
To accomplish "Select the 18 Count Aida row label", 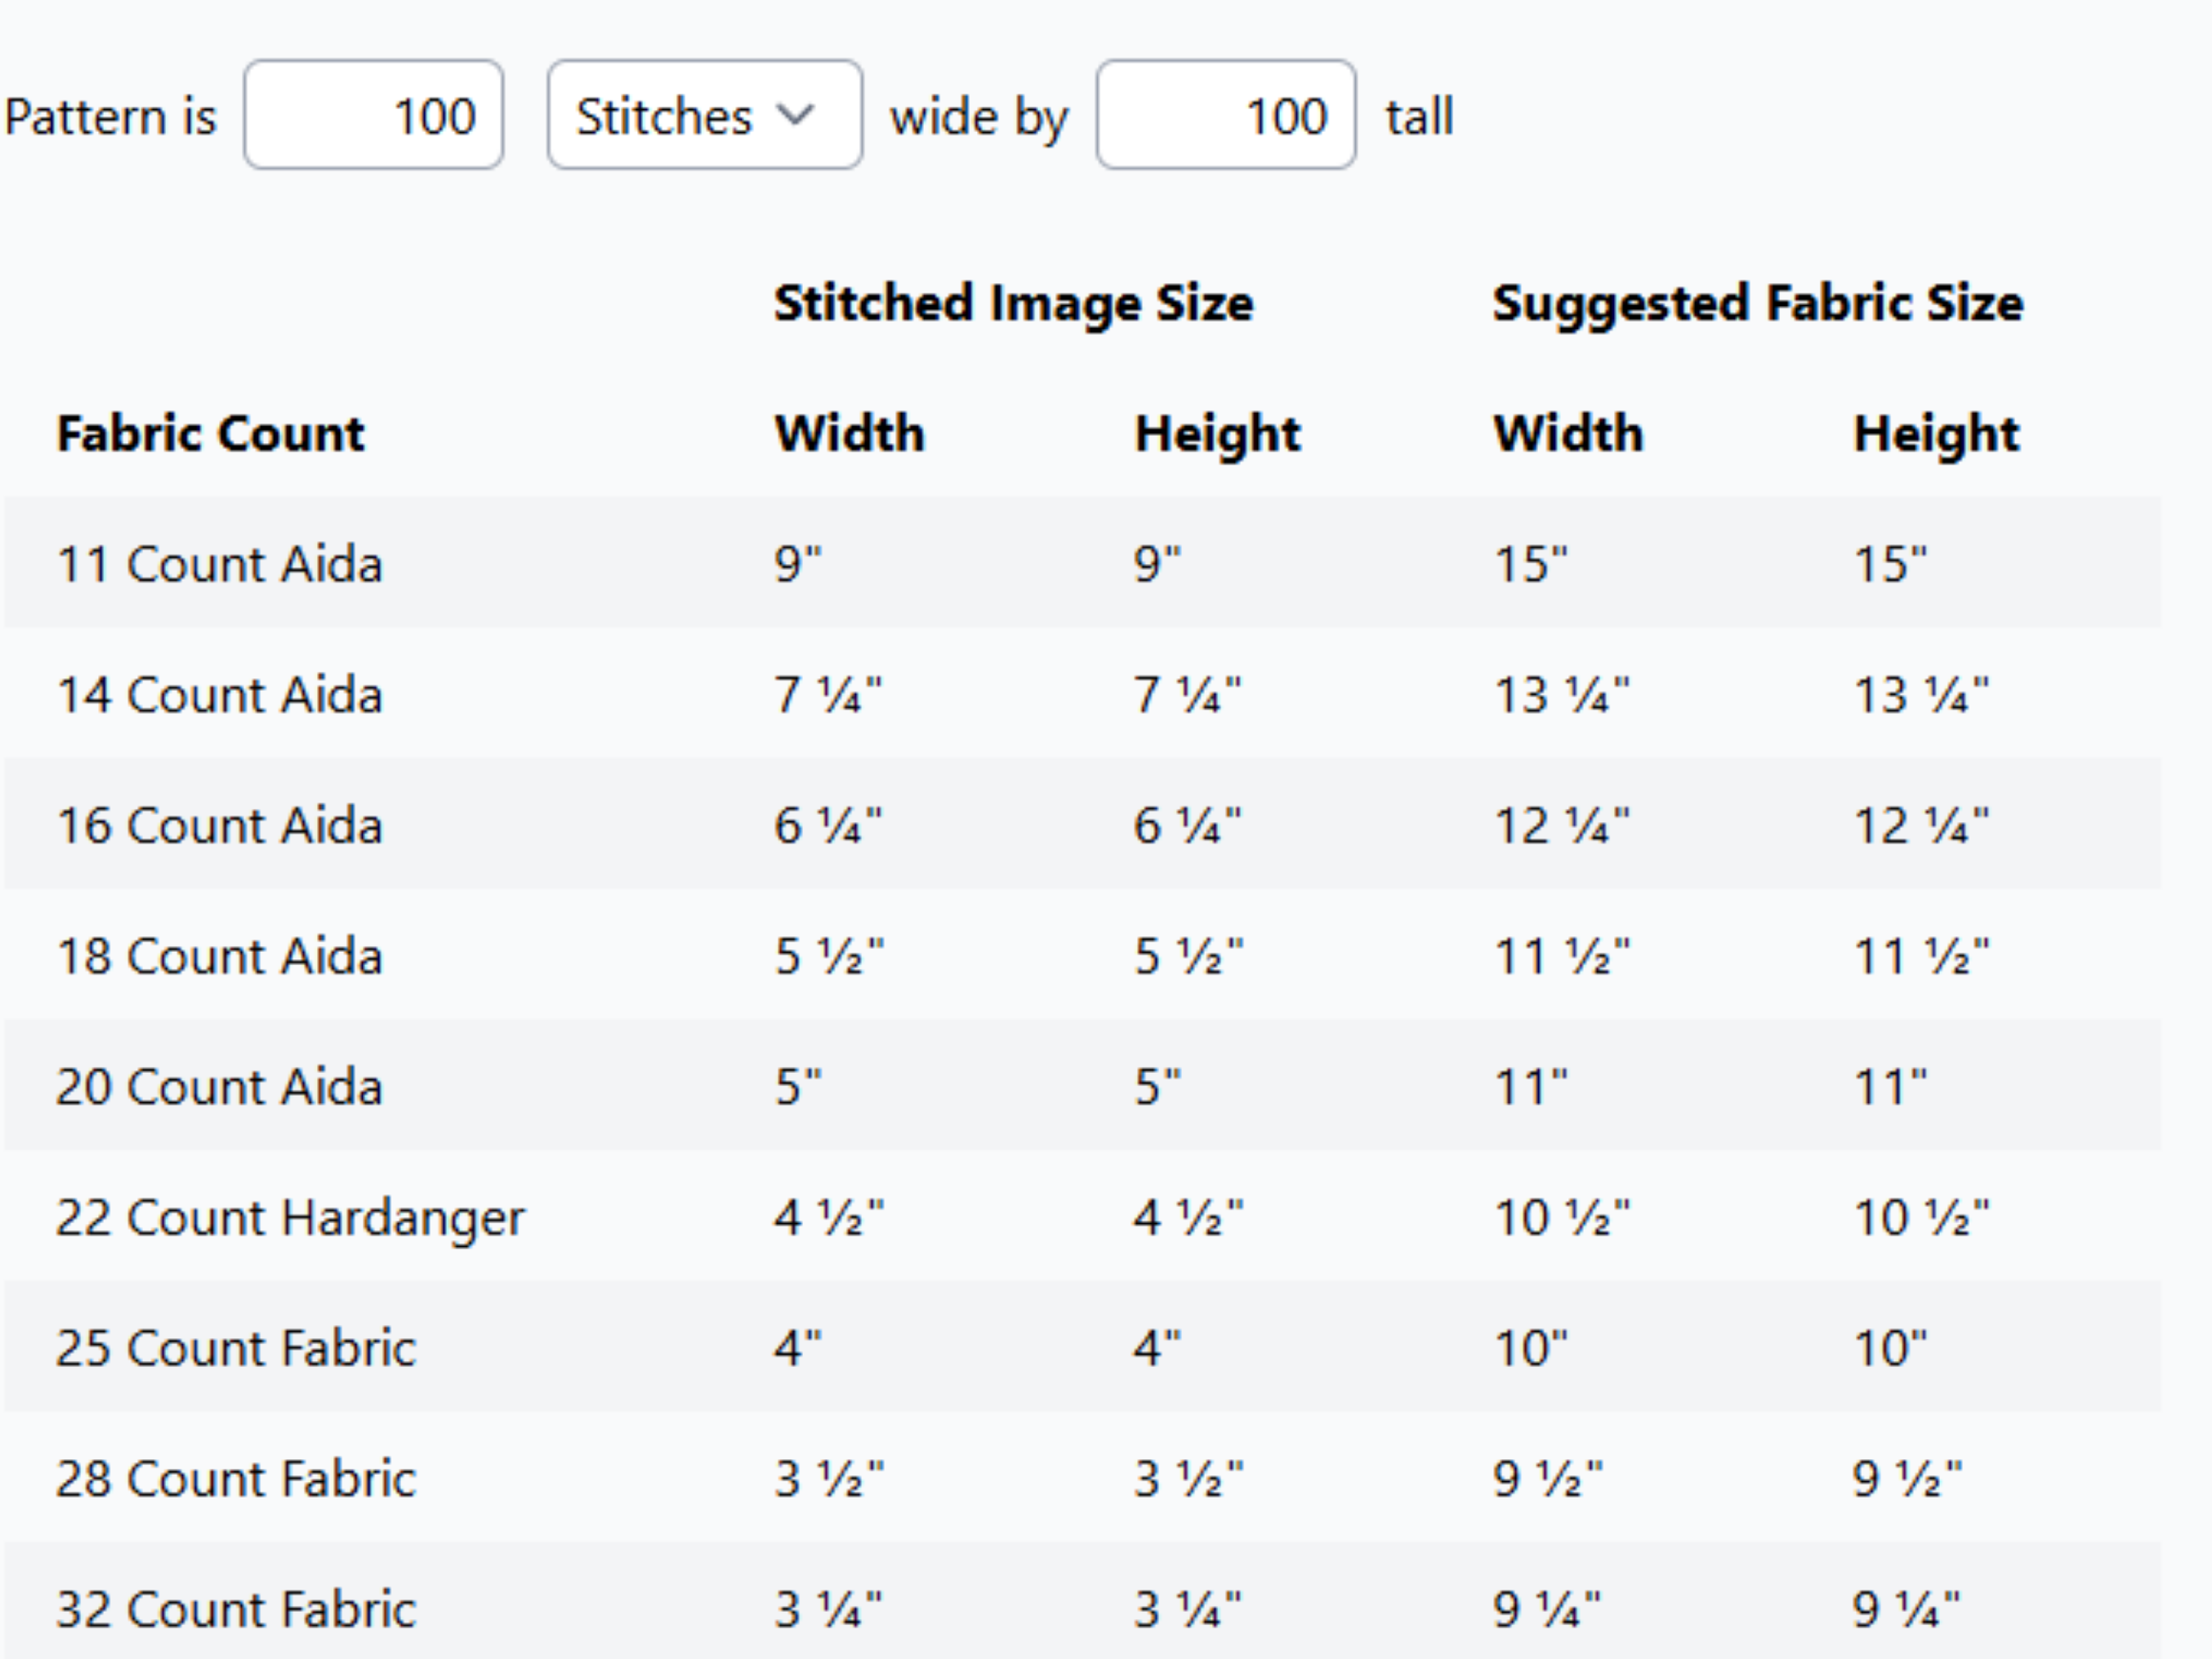I will [x=219, y=956].
